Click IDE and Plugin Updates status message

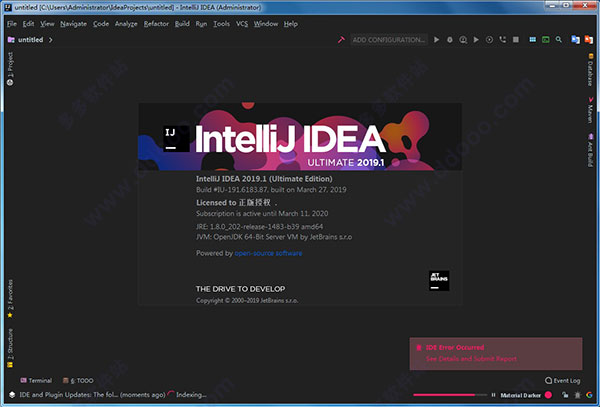[92, 395]
